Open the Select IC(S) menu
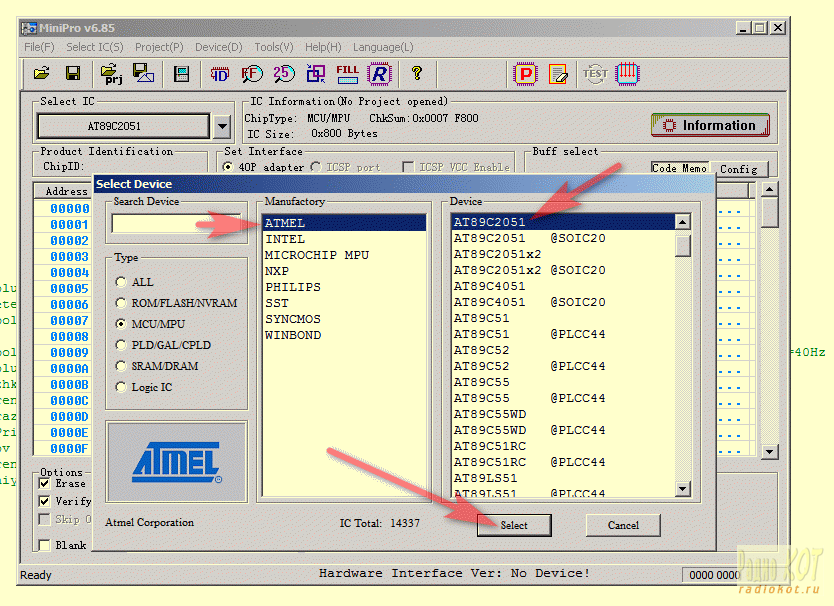The image size is (834, 606). tap(95, 47)
